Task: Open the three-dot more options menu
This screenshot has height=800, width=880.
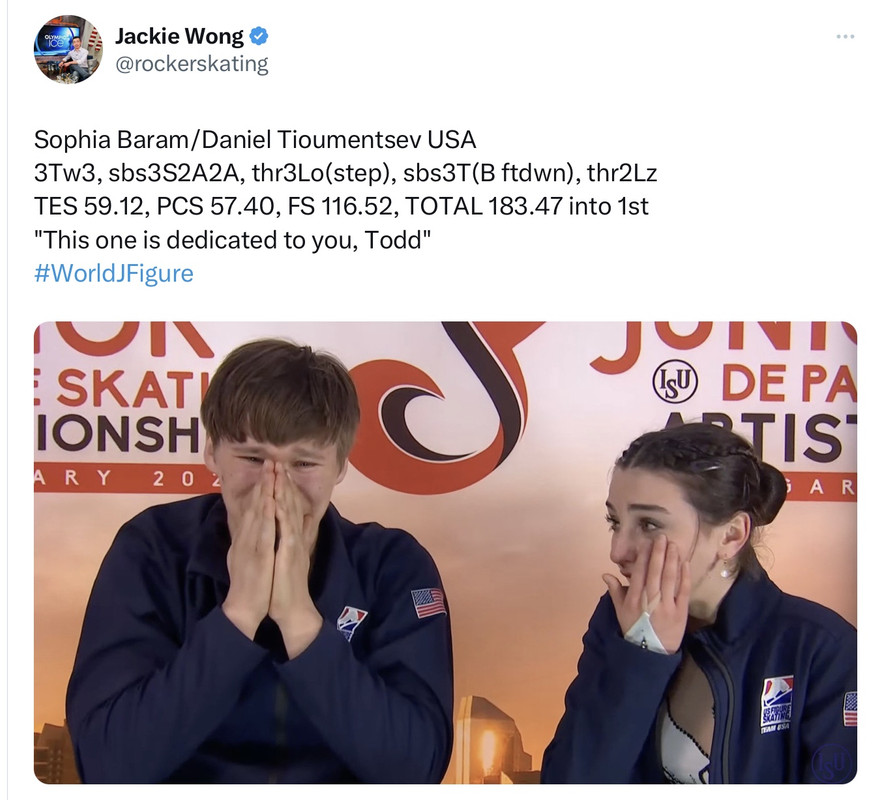Action: point(845,36)
